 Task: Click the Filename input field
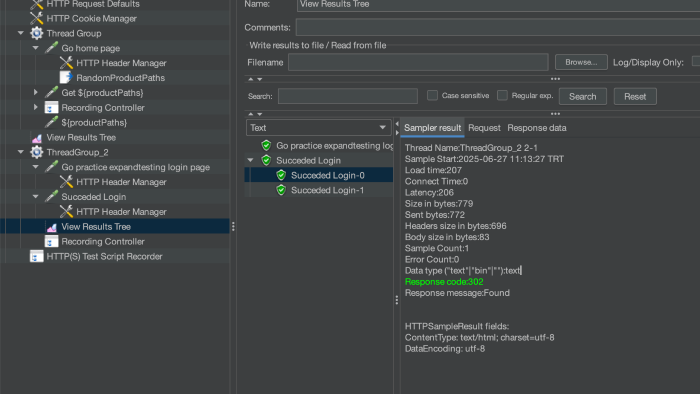coord(418,62)
